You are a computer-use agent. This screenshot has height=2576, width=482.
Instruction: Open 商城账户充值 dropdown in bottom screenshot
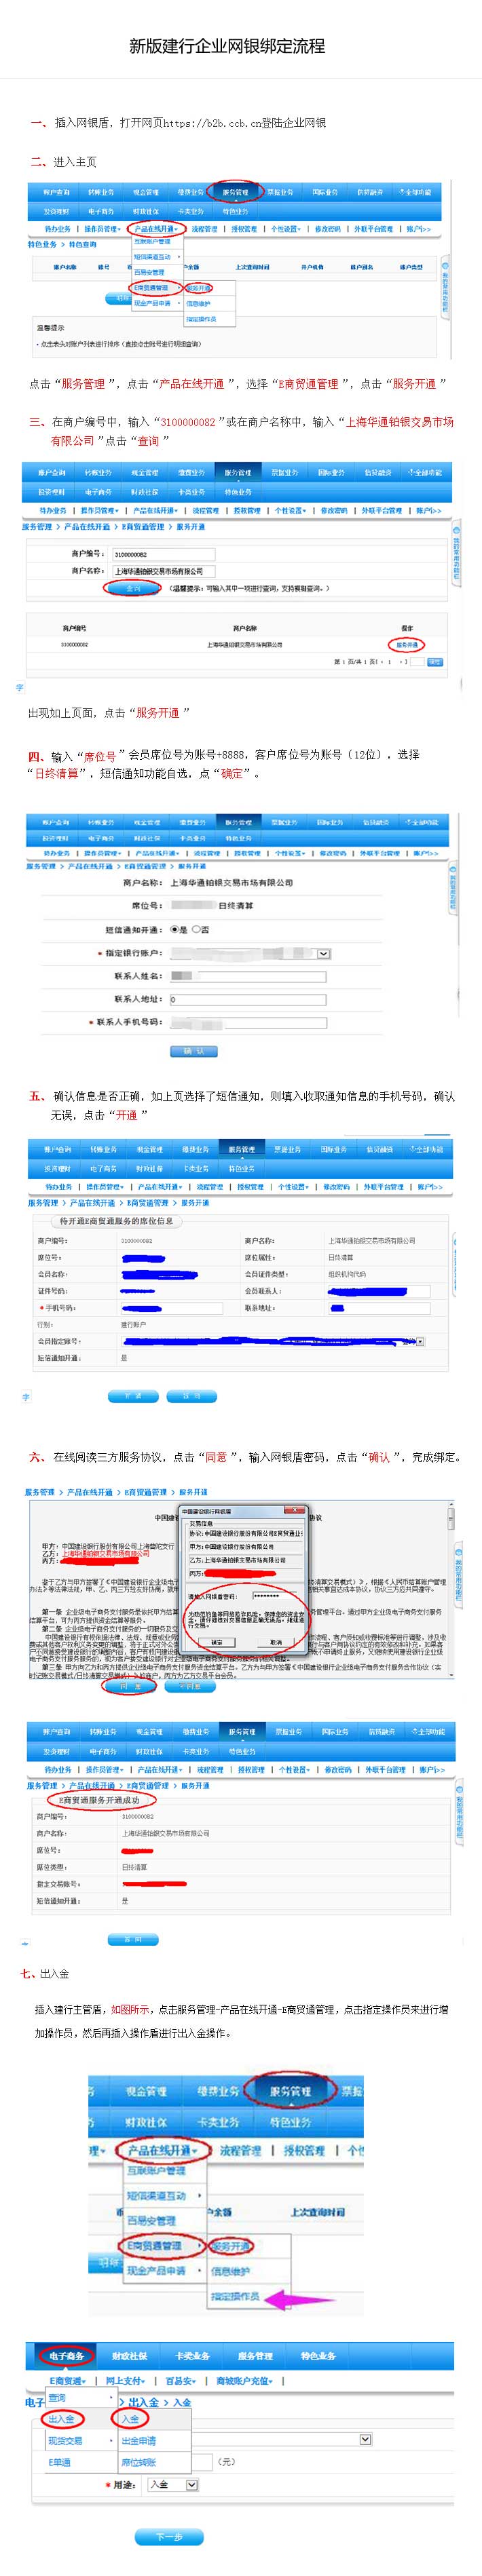(x=245, y=2381)
